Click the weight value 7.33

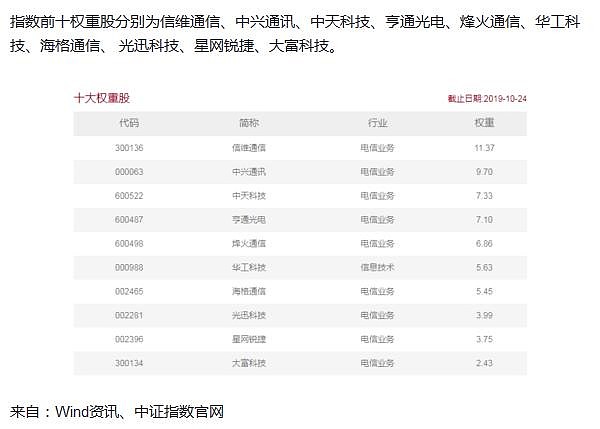[484, 196]
